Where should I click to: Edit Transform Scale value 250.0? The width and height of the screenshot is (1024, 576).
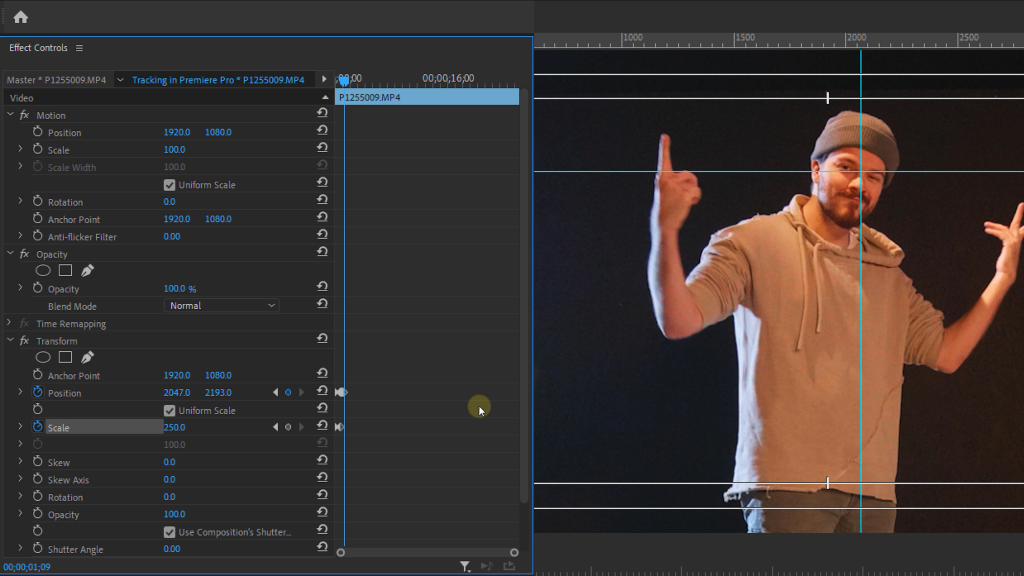click(174, 427)
